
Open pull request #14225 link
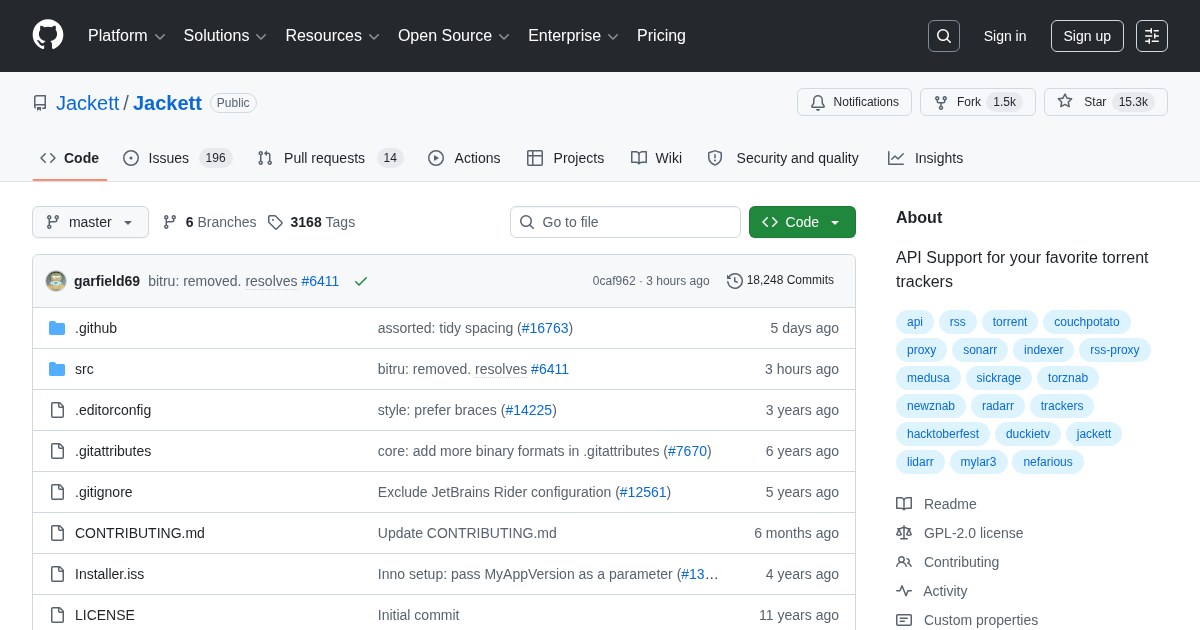pyautogui.click(x=529, y=410)
